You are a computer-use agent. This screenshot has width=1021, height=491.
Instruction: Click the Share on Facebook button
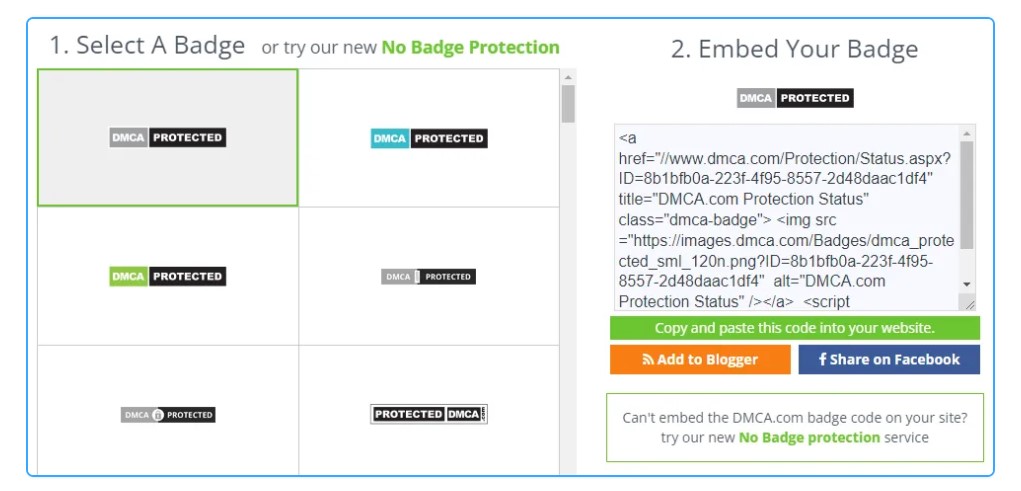pyautogui.click(x=889, y=359)
